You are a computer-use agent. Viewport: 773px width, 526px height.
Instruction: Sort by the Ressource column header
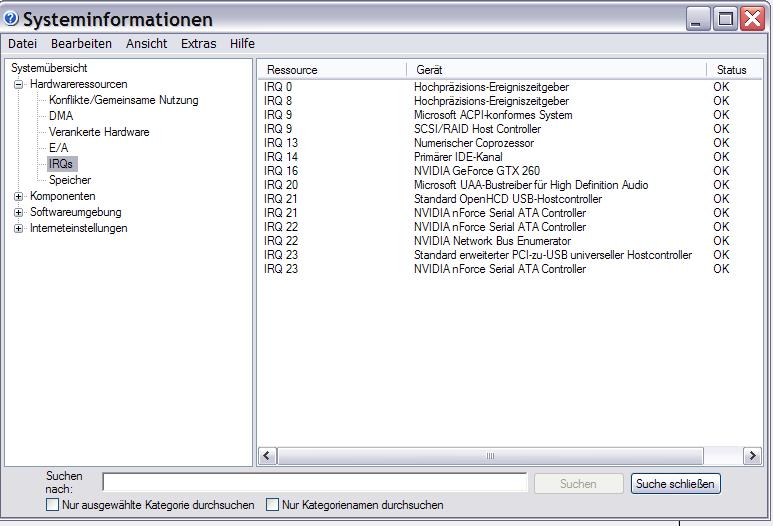(x=332, y=70)
